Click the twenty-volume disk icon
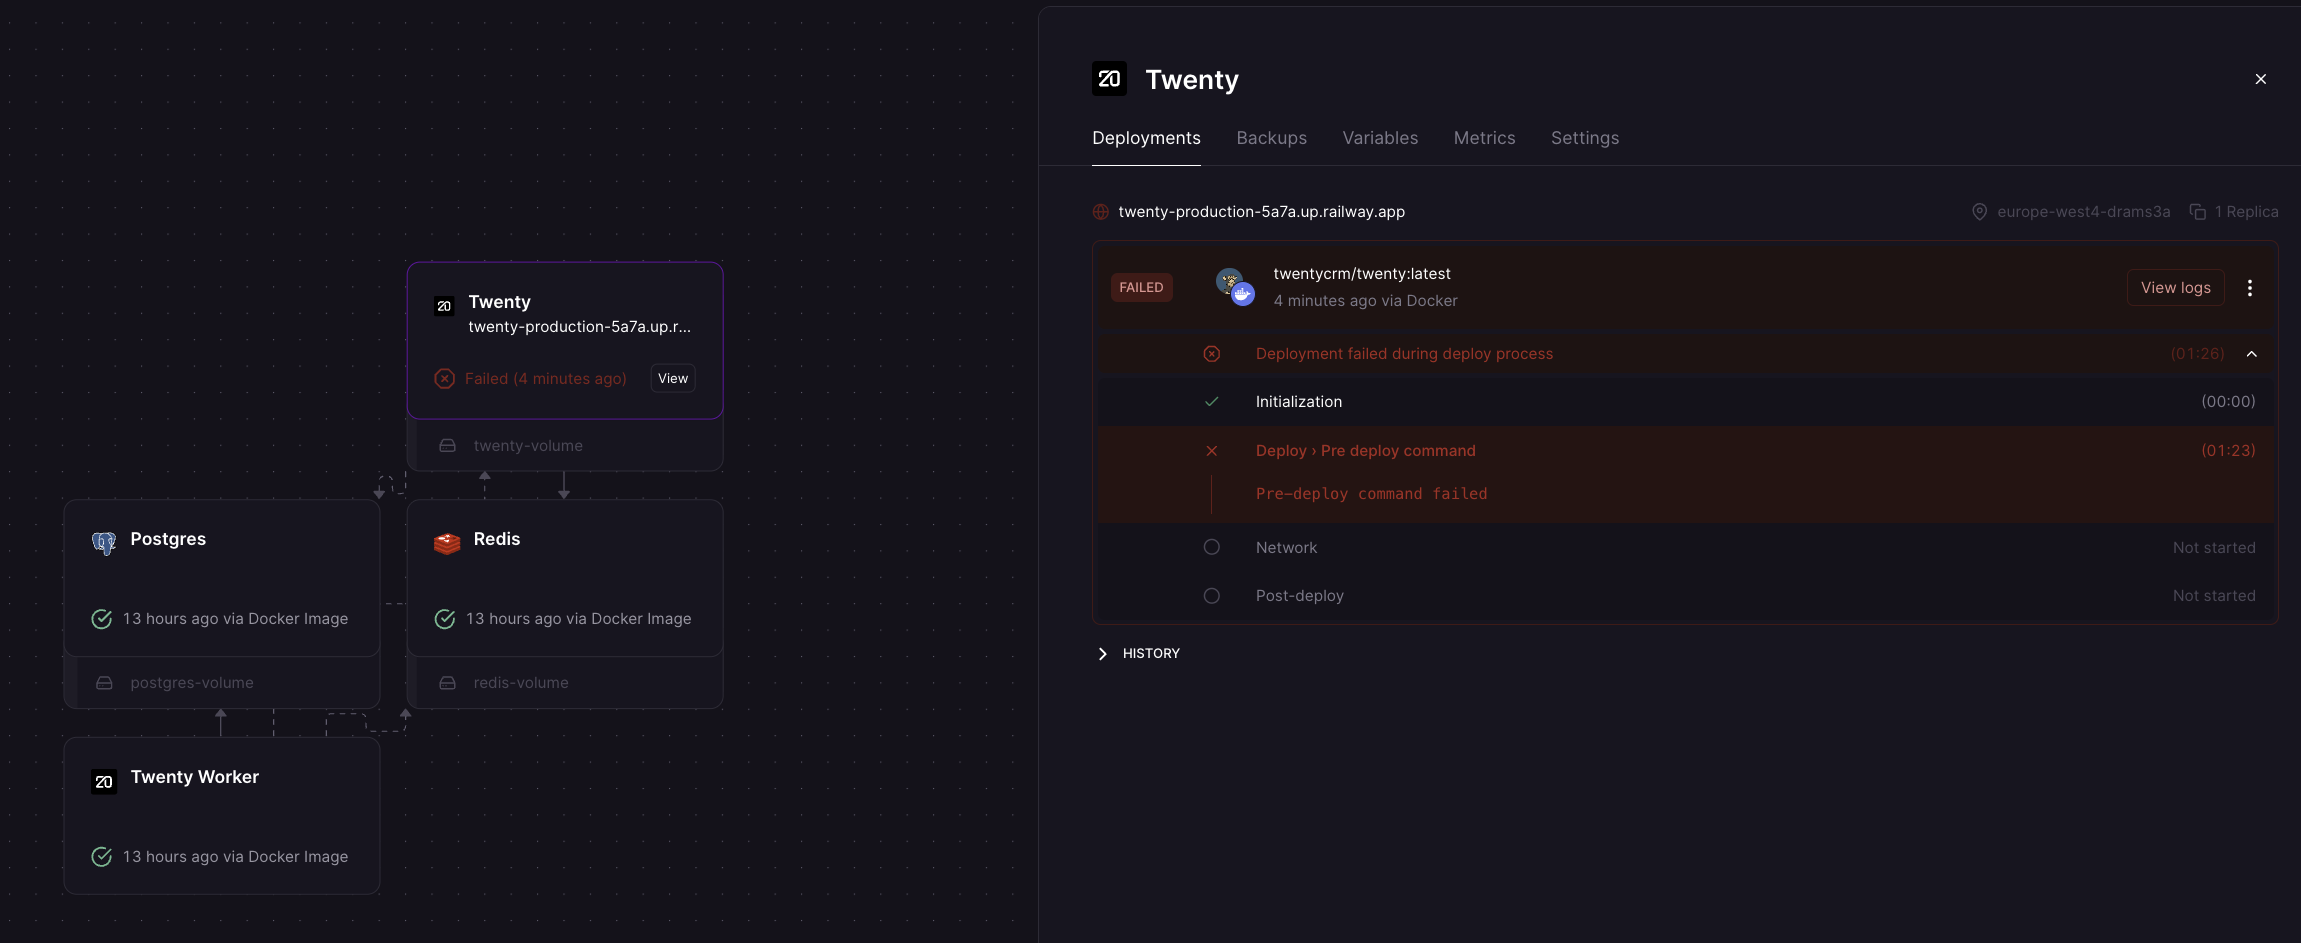 pyautogui.click(x=448, y=446)
